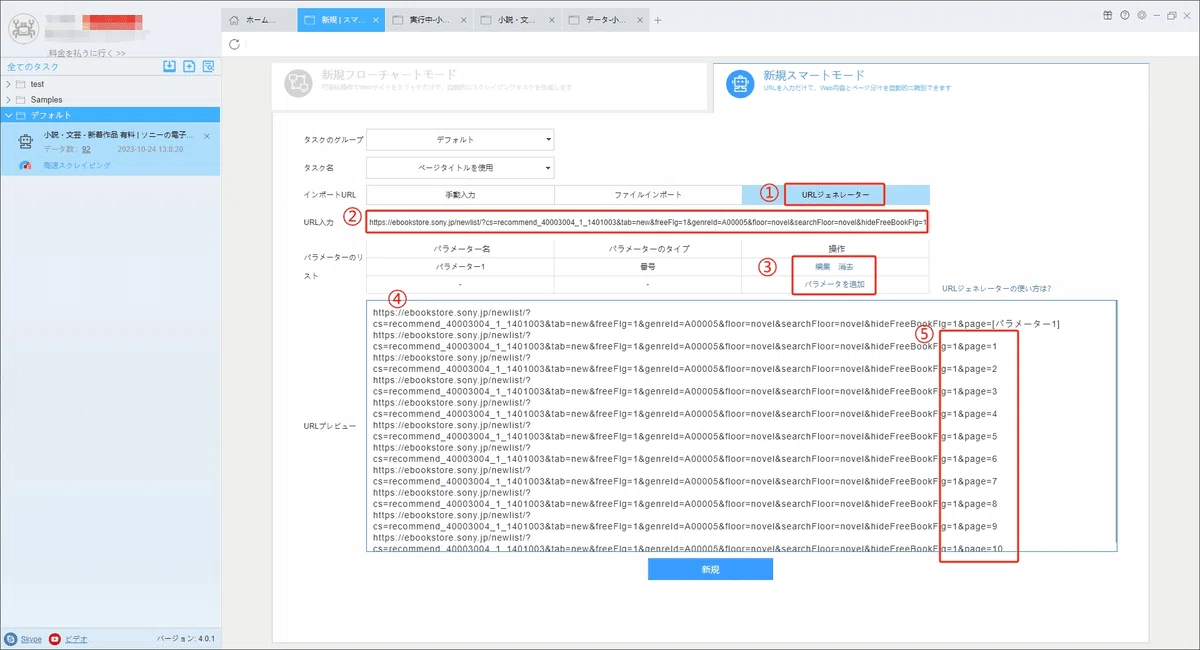
Task: Click the Skype icon in the footer
Action: [x=11, y=638]
